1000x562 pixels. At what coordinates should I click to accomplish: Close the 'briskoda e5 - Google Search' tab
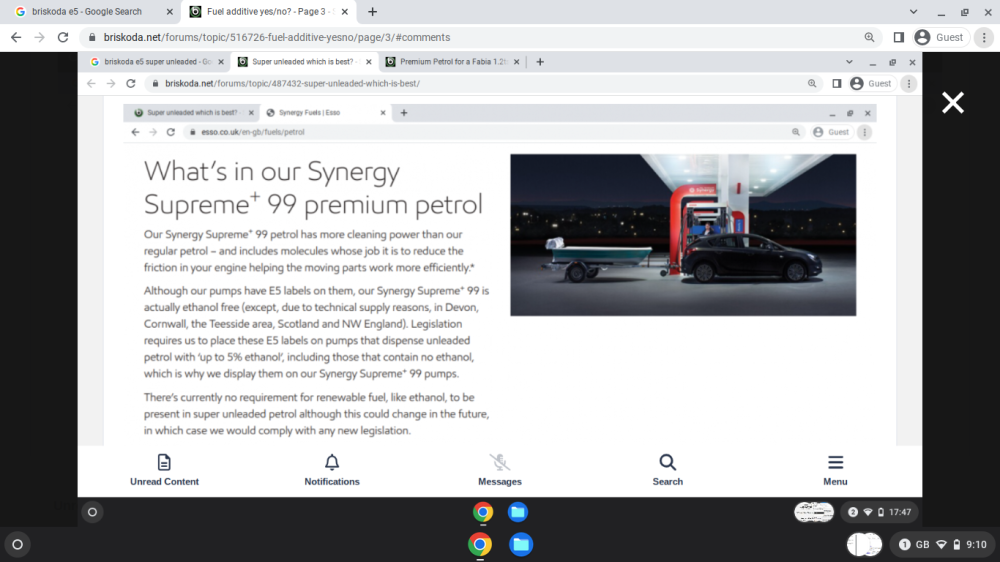point(170,11)
